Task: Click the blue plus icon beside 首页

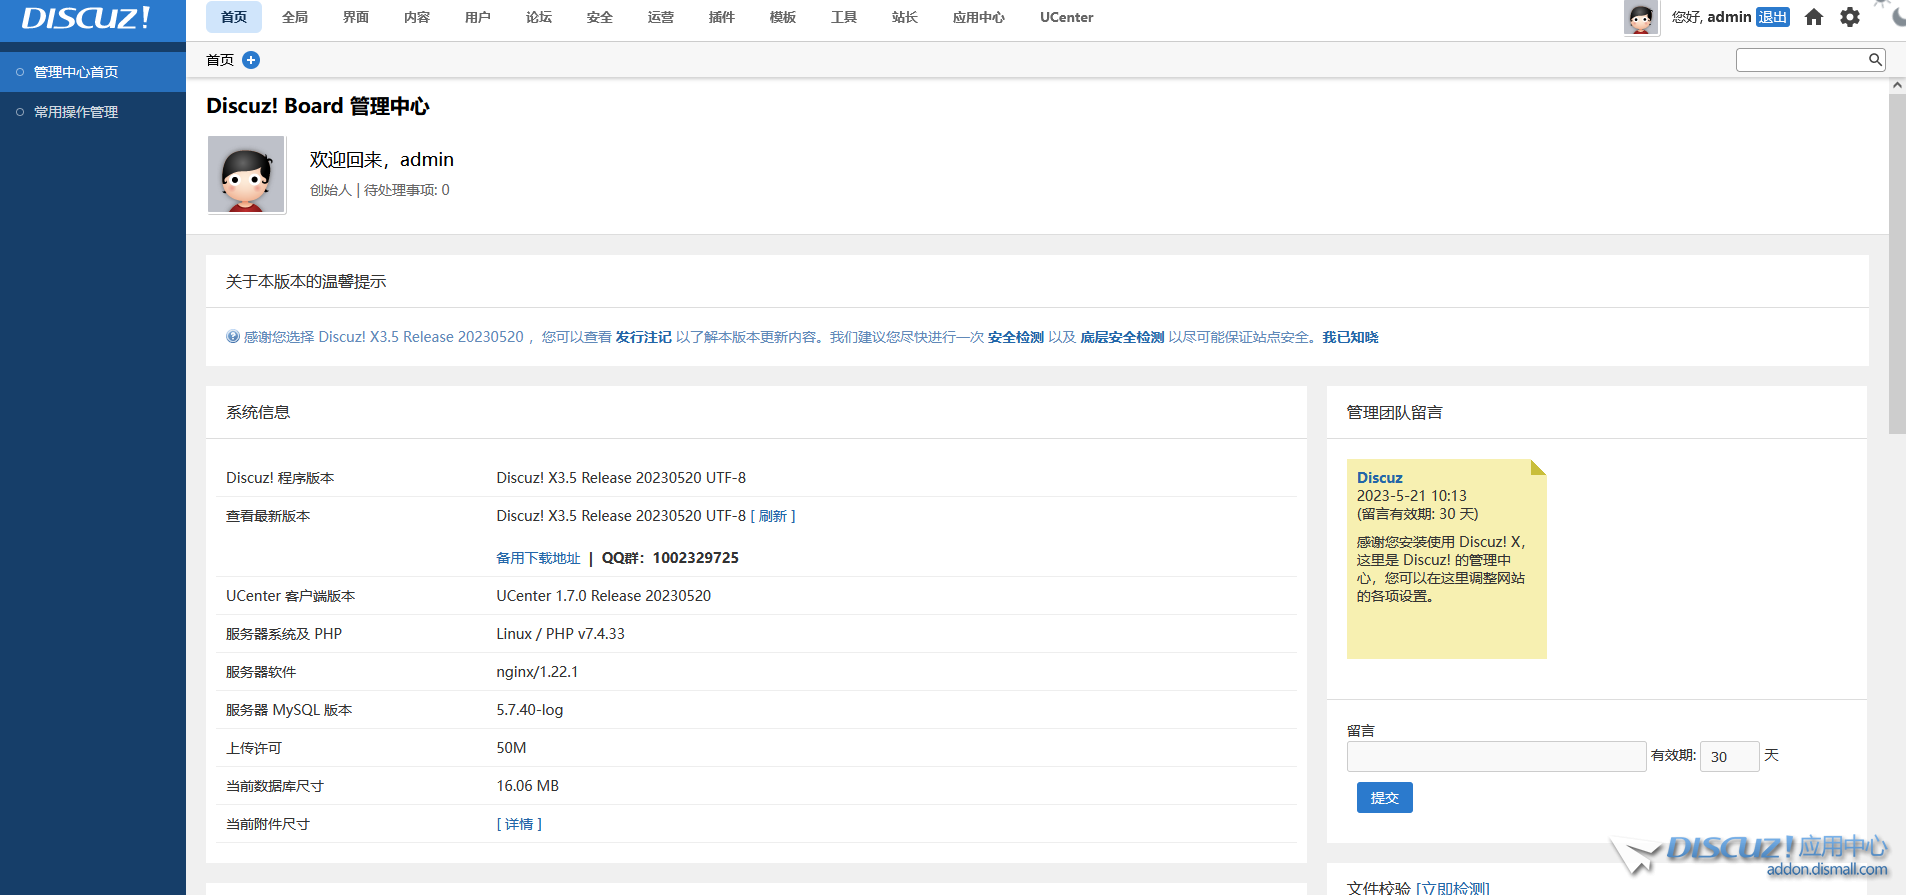Action: tap(251, 60)
